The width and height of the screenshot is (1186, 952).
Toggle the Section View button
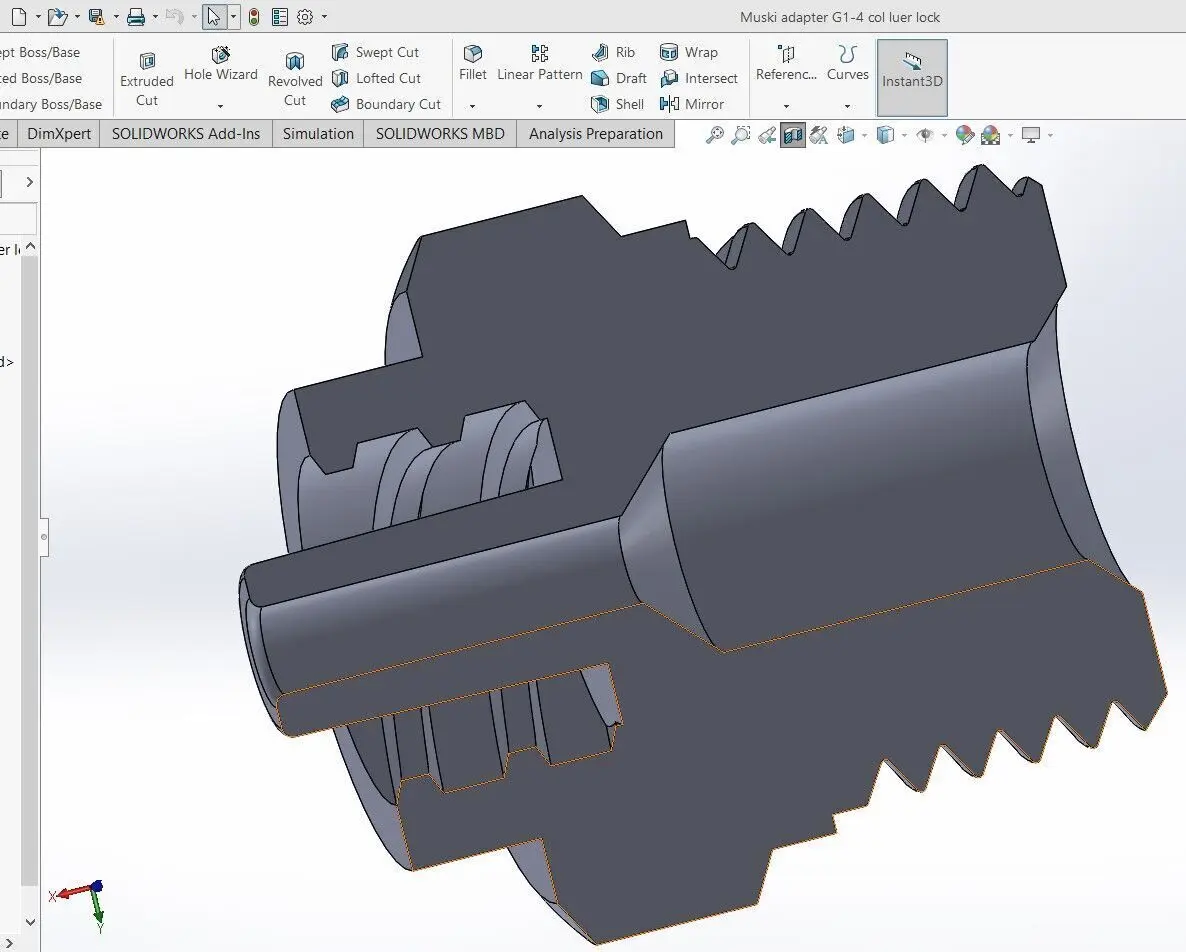(793, 135)
